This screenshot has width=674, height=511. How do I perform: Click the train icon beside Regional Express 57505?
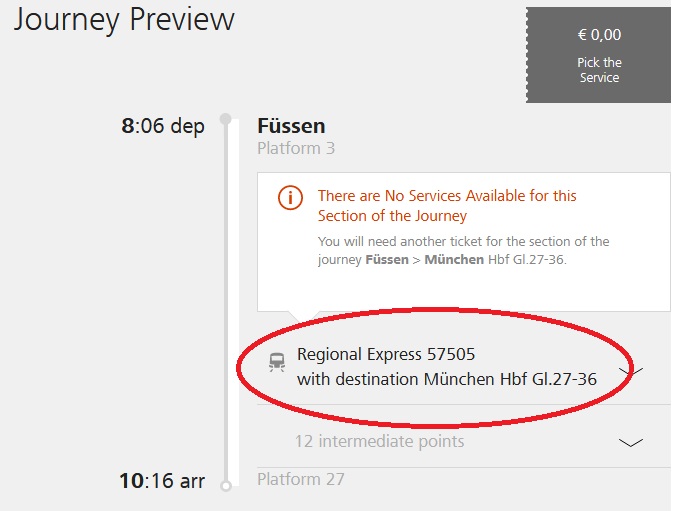pos(277,362)
